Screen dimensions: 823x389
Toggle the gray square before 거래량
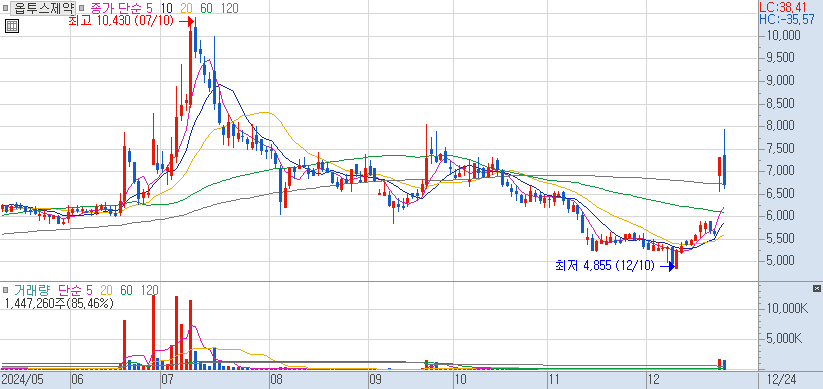5,290
